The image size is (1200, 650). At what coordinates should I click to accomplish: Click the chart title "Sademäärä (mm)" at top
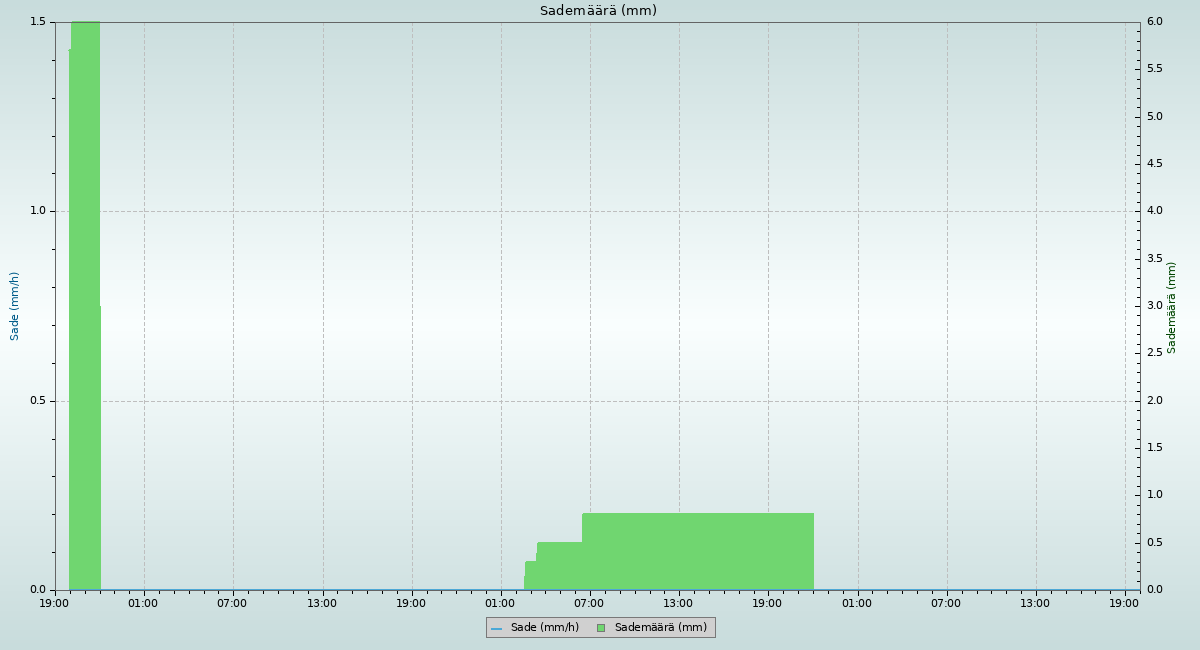click(x=598, y=11)
